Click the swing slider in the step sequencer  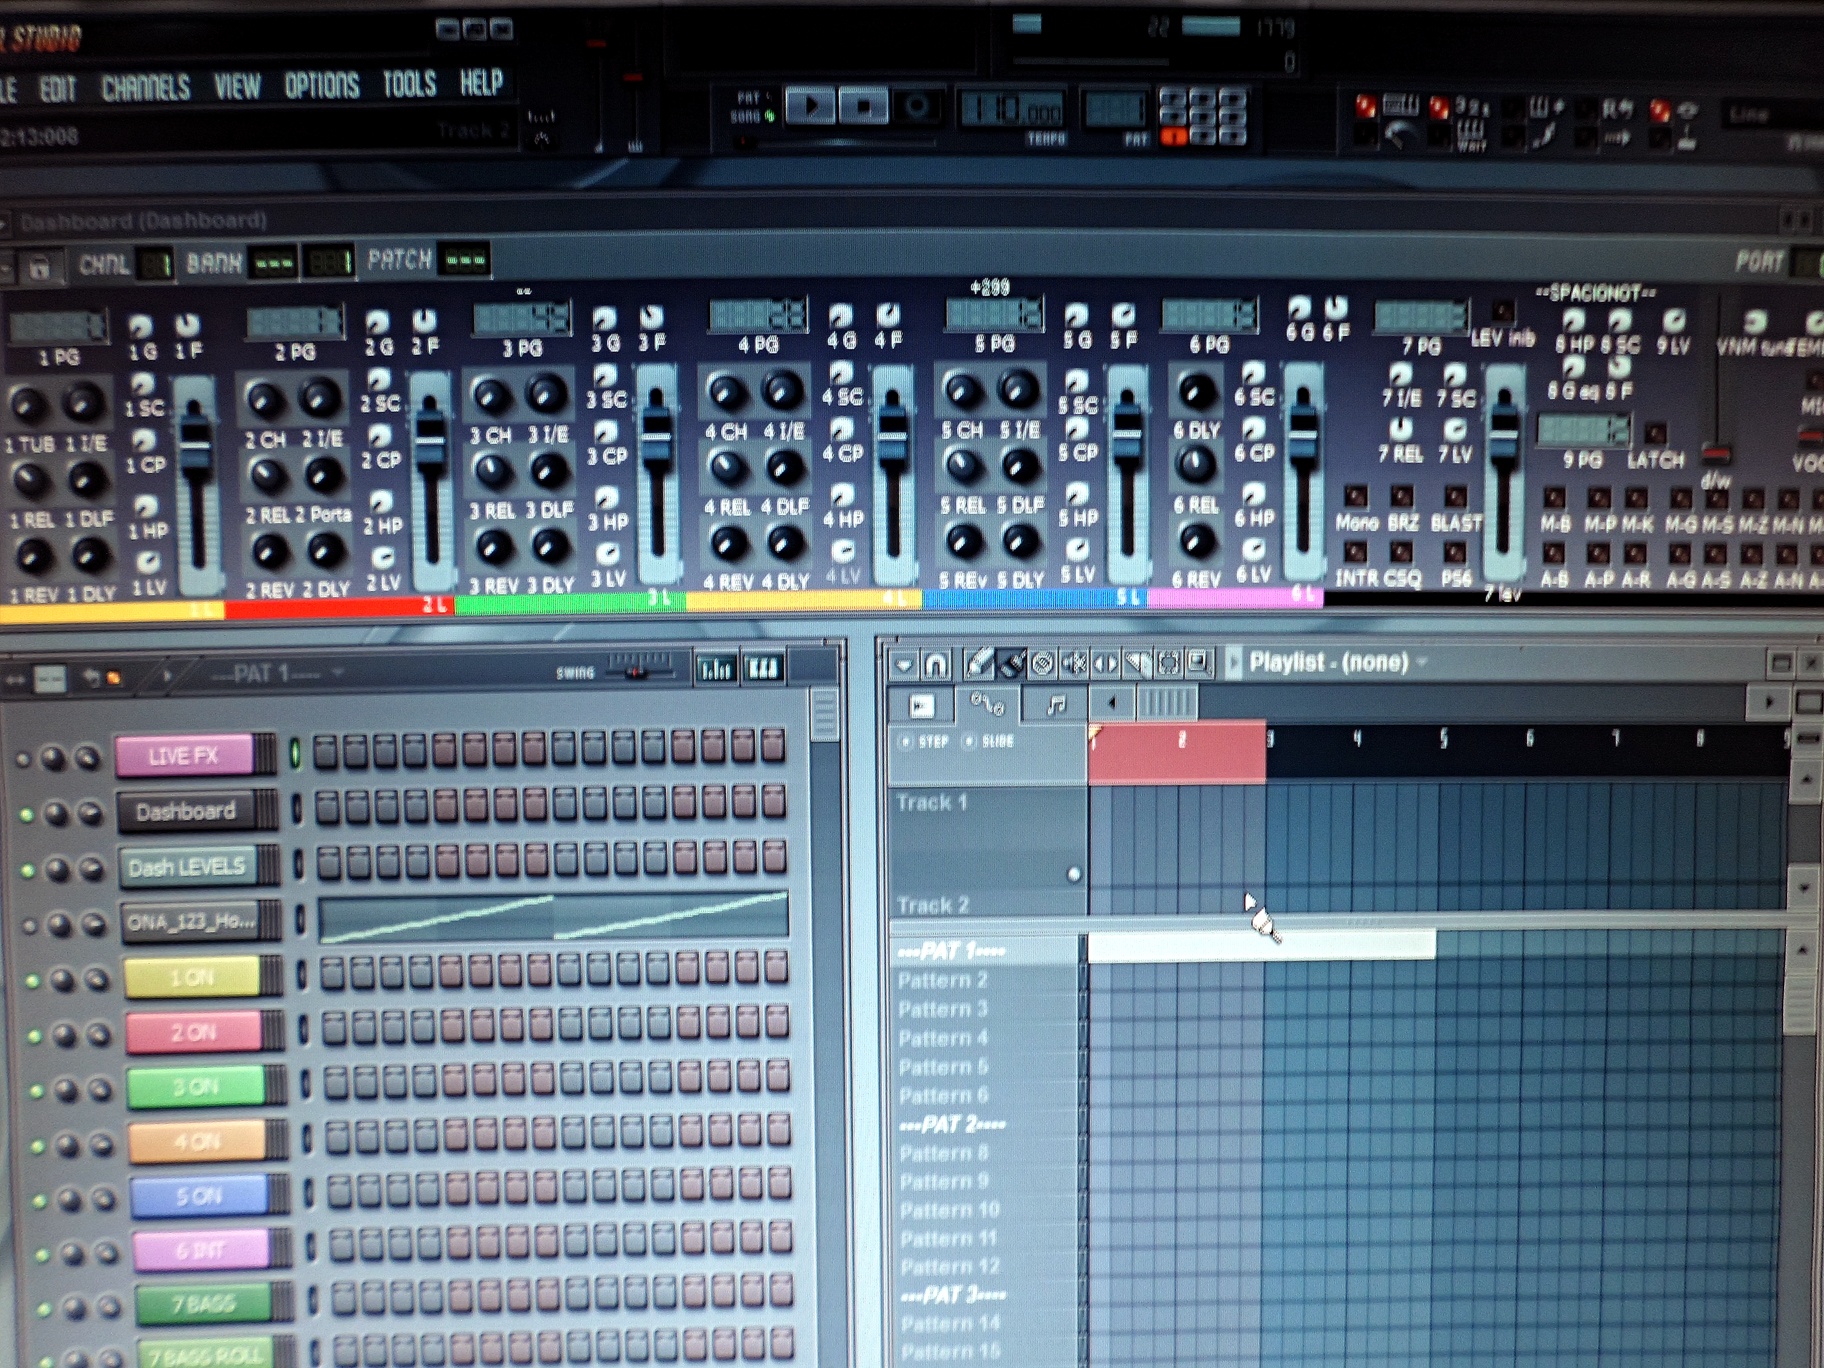coord(637,672)
